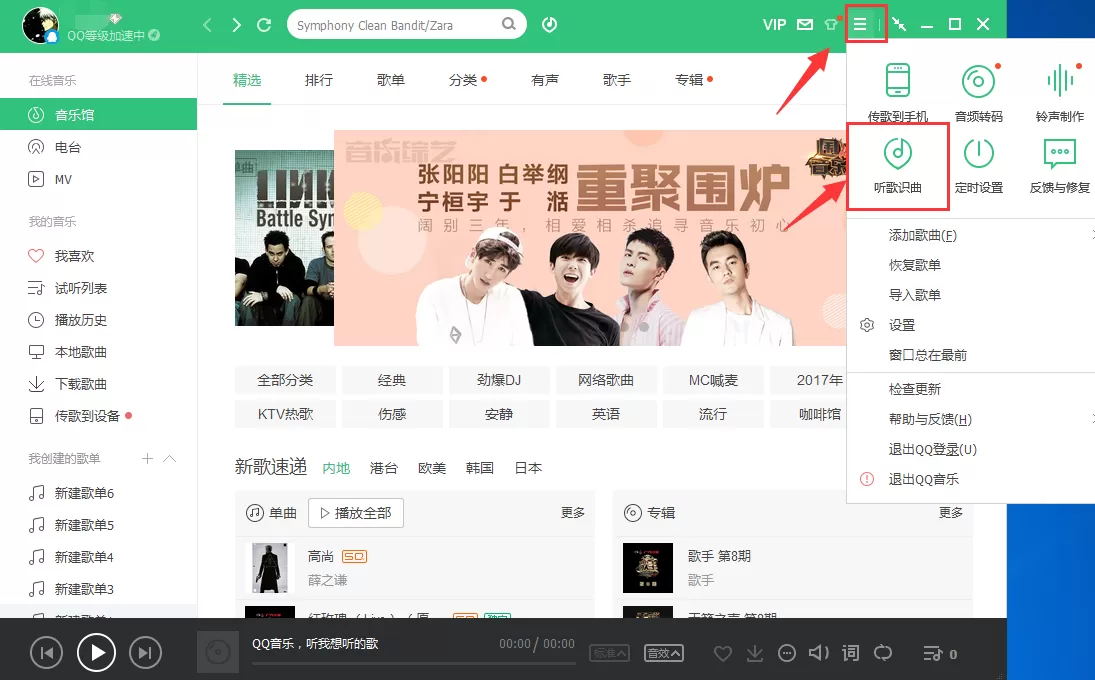
Task: Select the 欧美 region filter
Action: [432, 468]
